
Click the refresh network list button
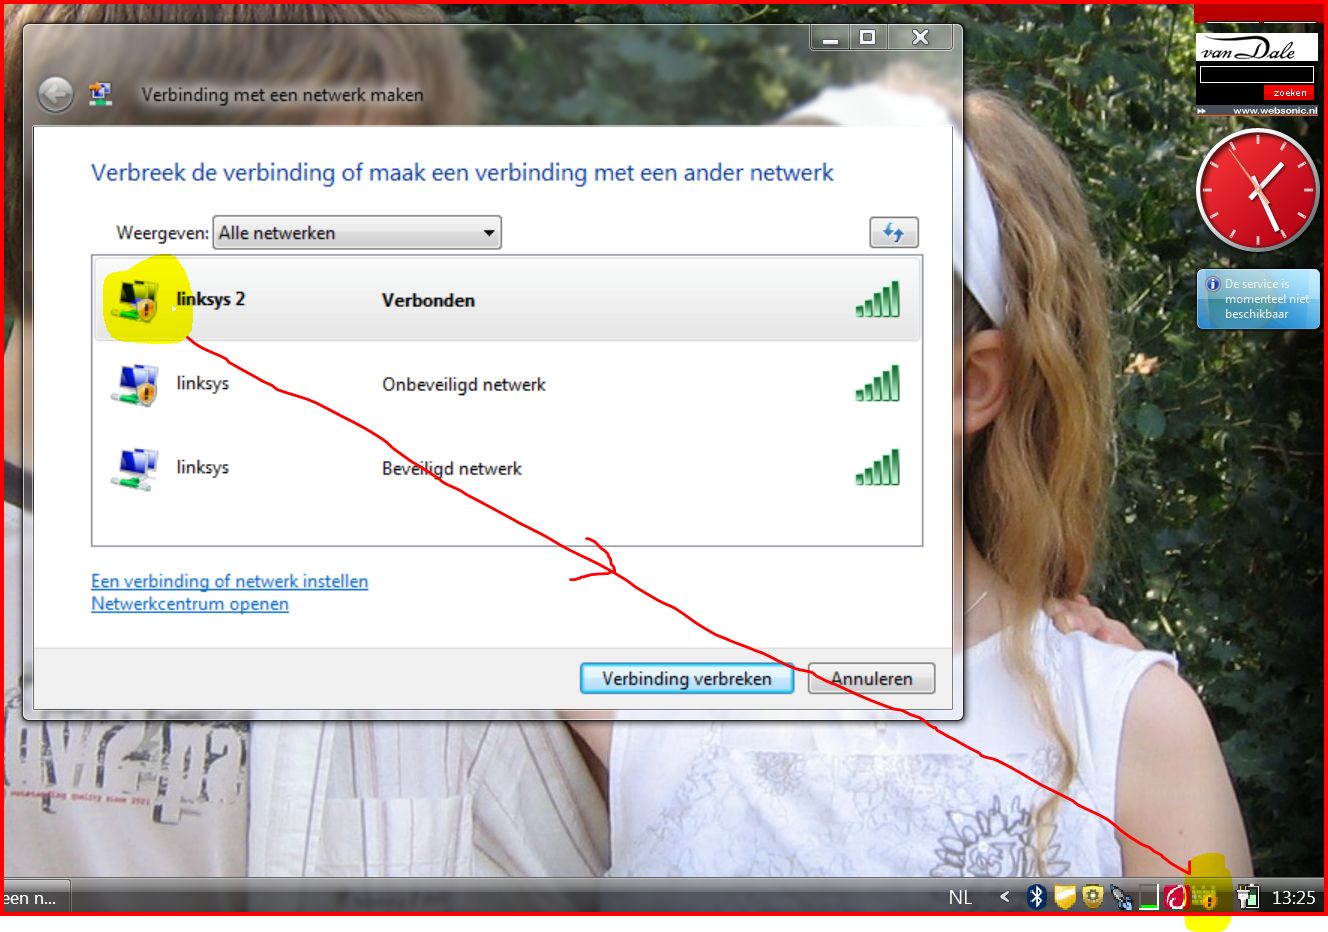coord(893,233)
